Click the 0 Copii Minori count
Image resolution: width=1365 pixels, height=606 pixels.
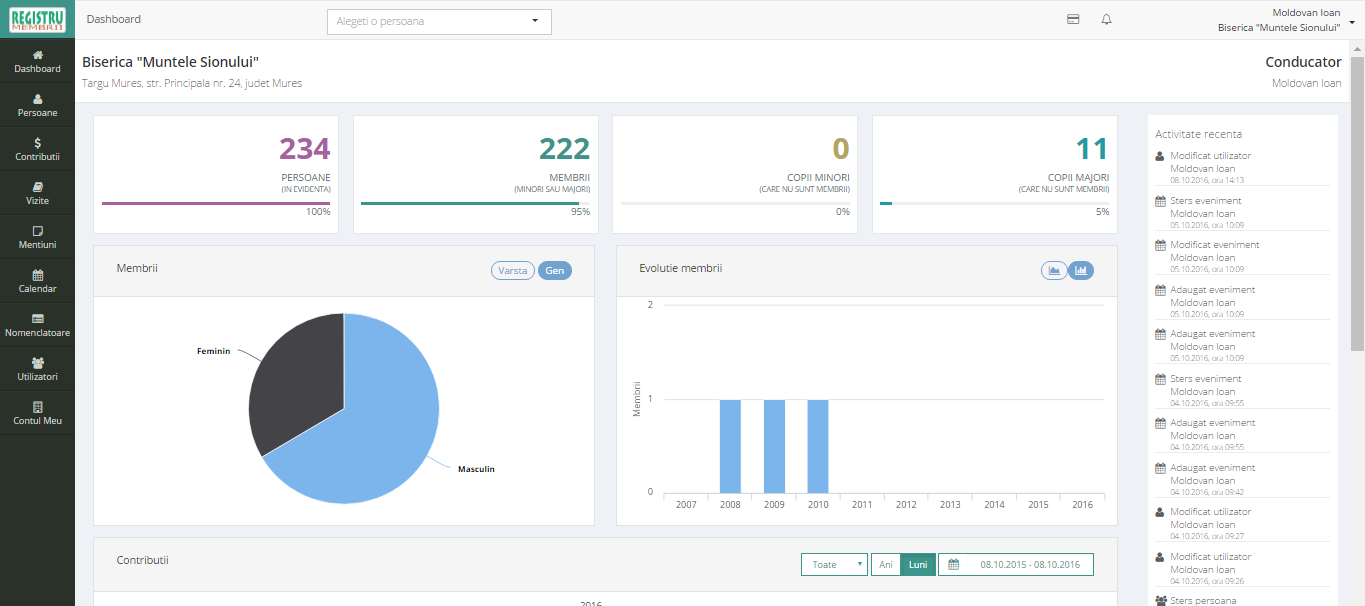tap(841, 149)
